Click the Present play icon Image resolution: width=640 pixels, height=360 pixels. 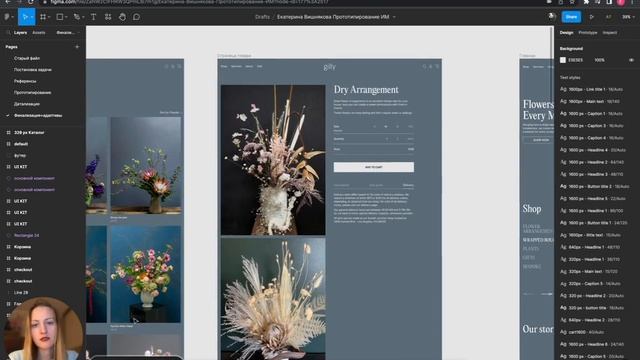click(x=591, y=17)
